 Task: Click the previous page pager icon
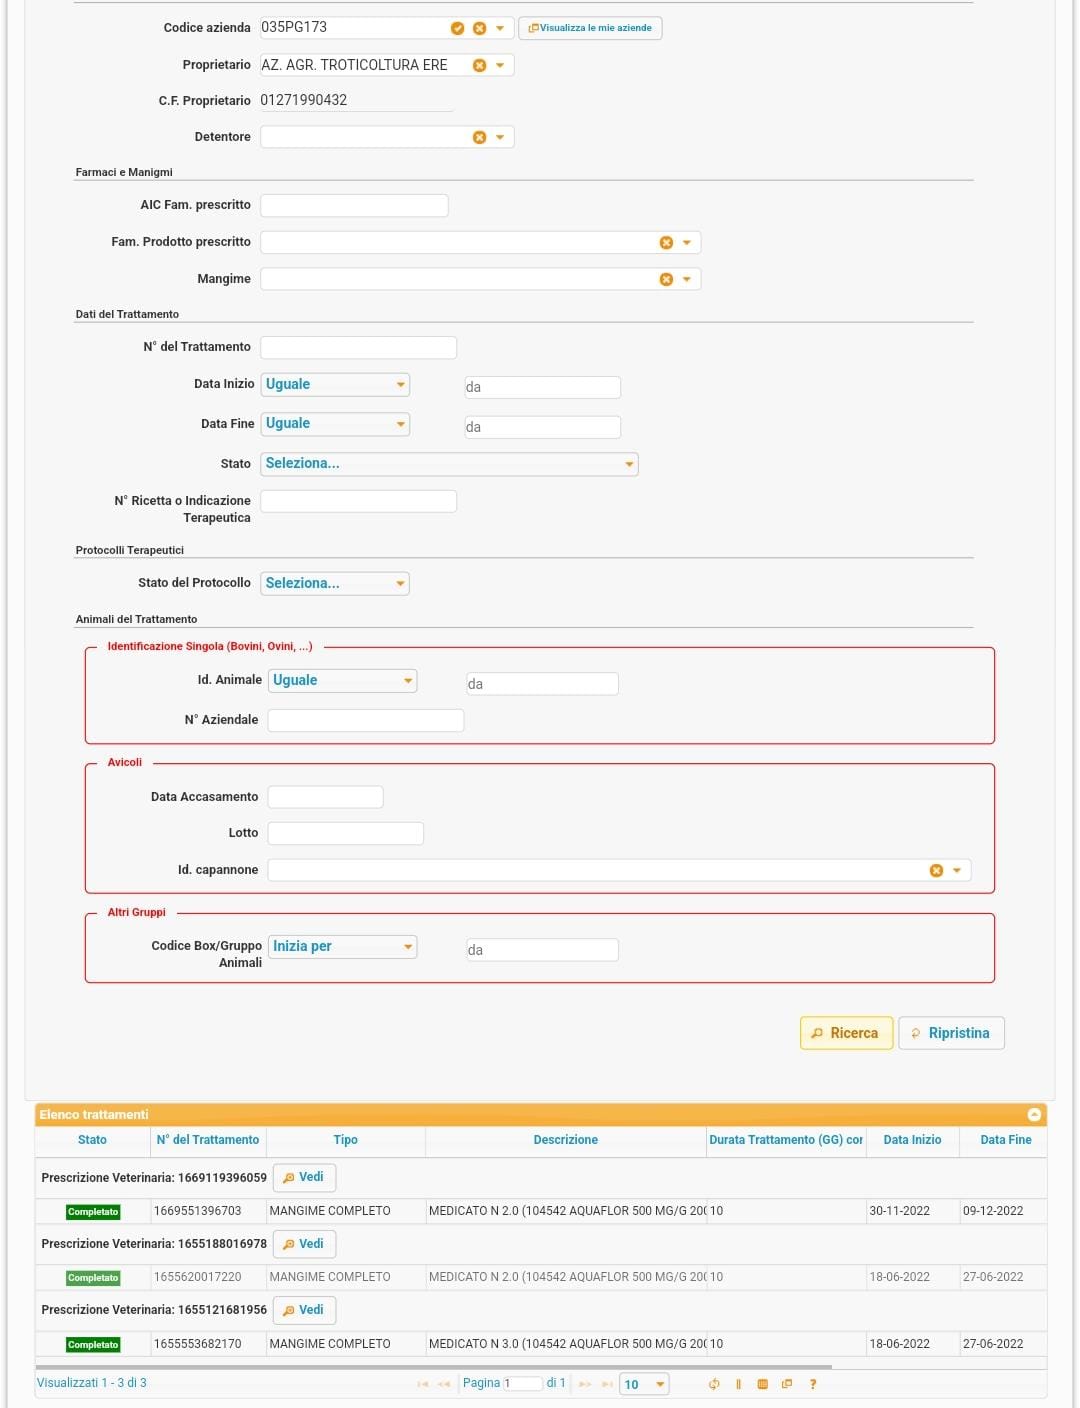pyautogui.click(x=444, y=1384)
